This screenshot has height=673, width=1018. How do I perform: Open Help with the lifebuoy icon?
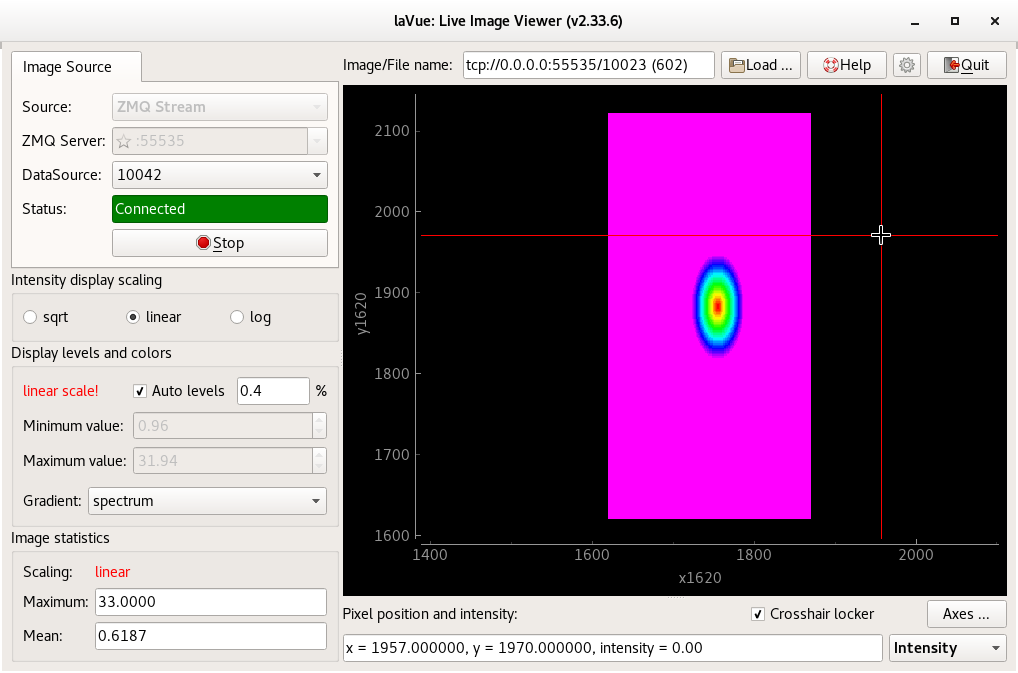click(x=847, y=65)
